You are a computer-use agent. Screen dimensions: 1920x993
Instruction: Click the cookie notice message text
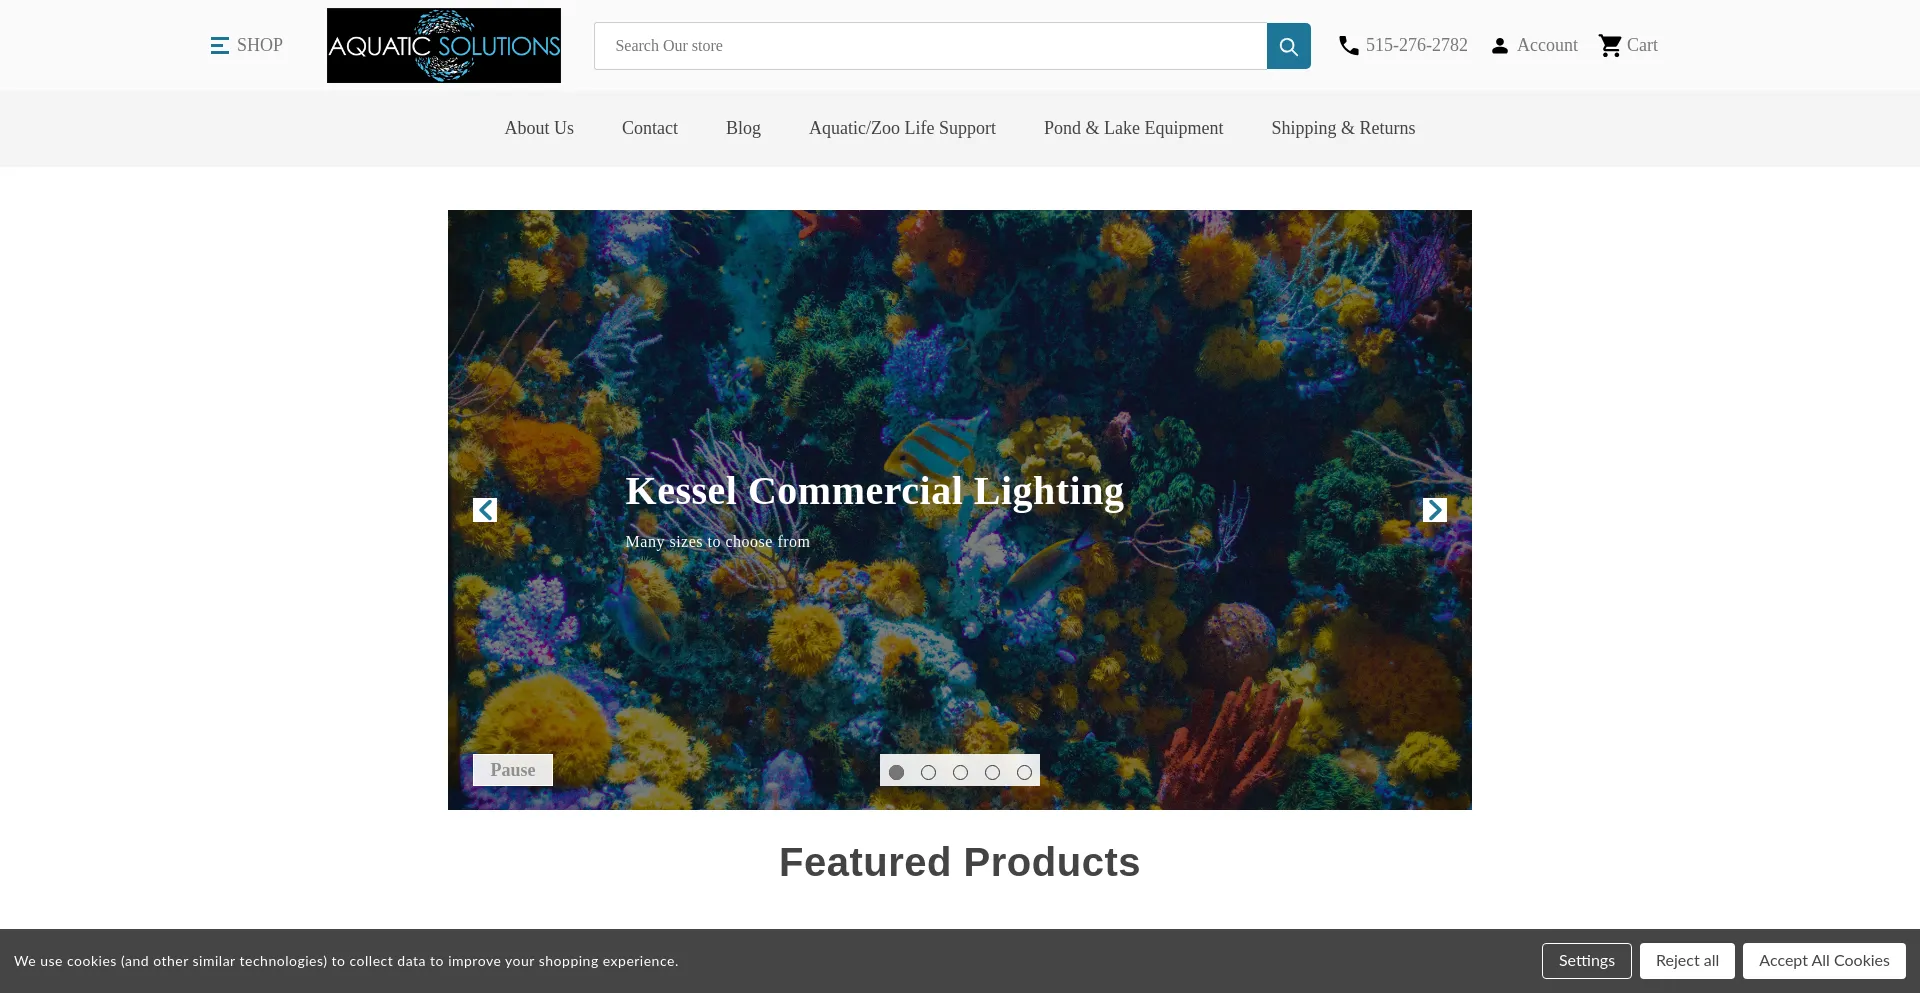pyautogui.click(x=346, y=961)
